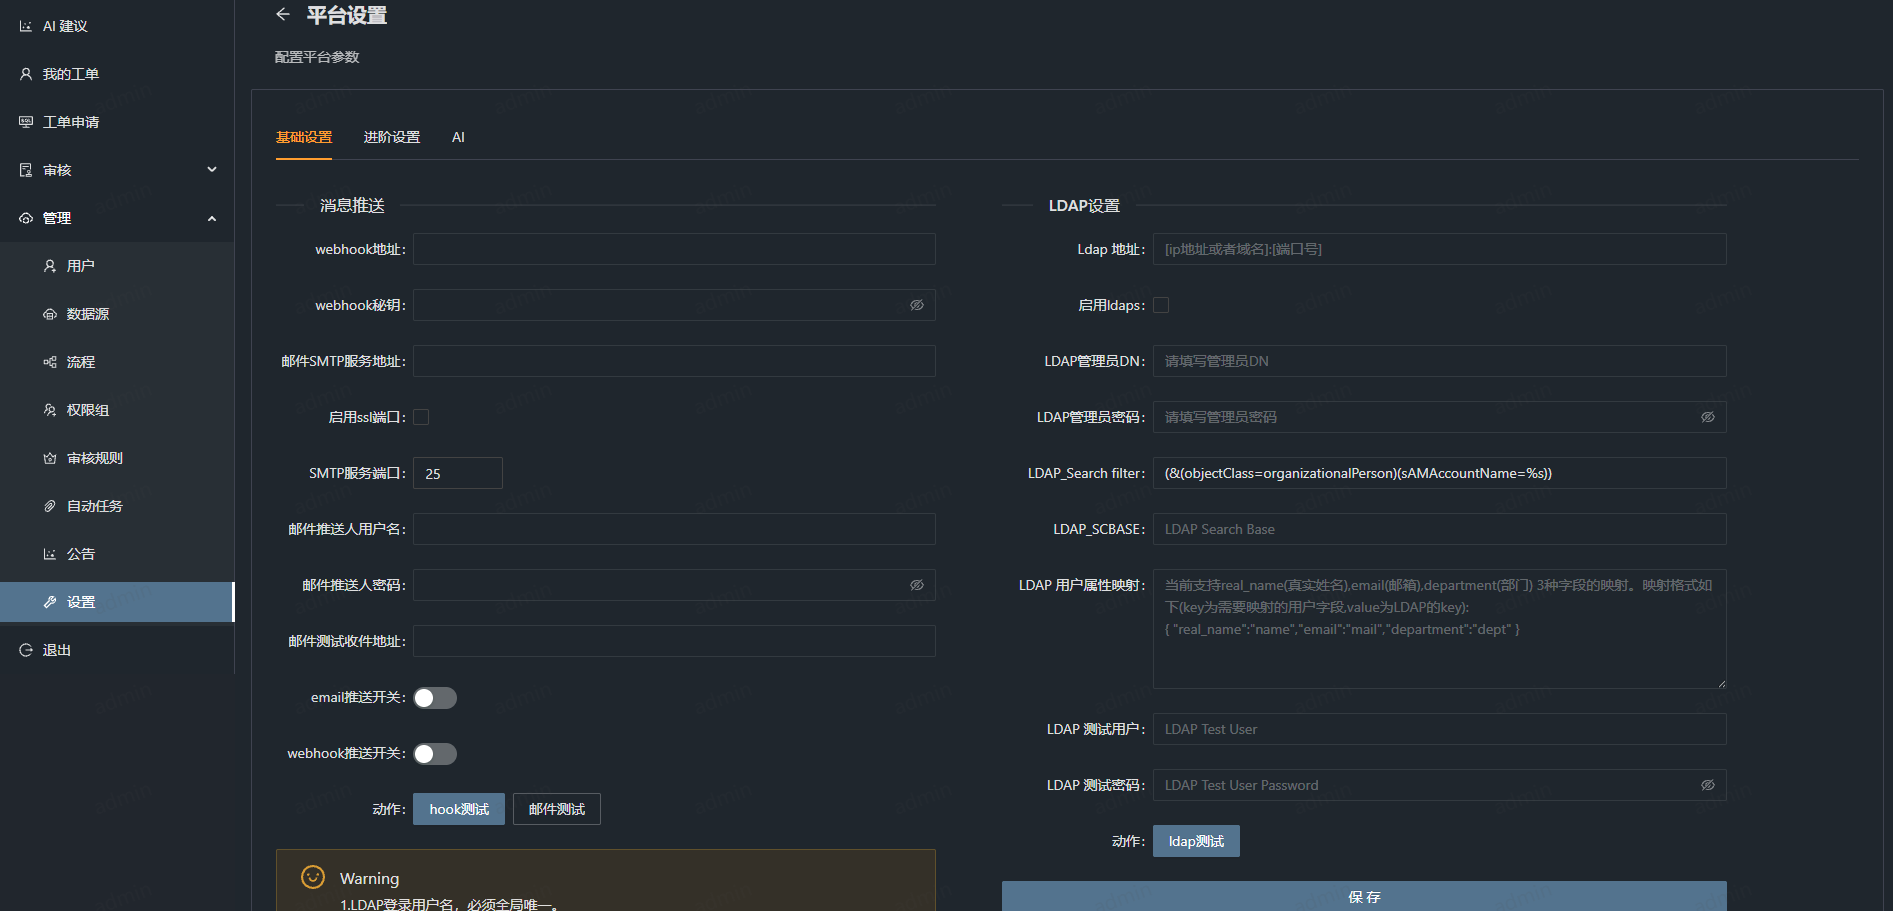Image resolution: width=1893 pixels, height=911 pixels.
Task: Click the 流程 workflow icon
Action: tap(50, 362)
